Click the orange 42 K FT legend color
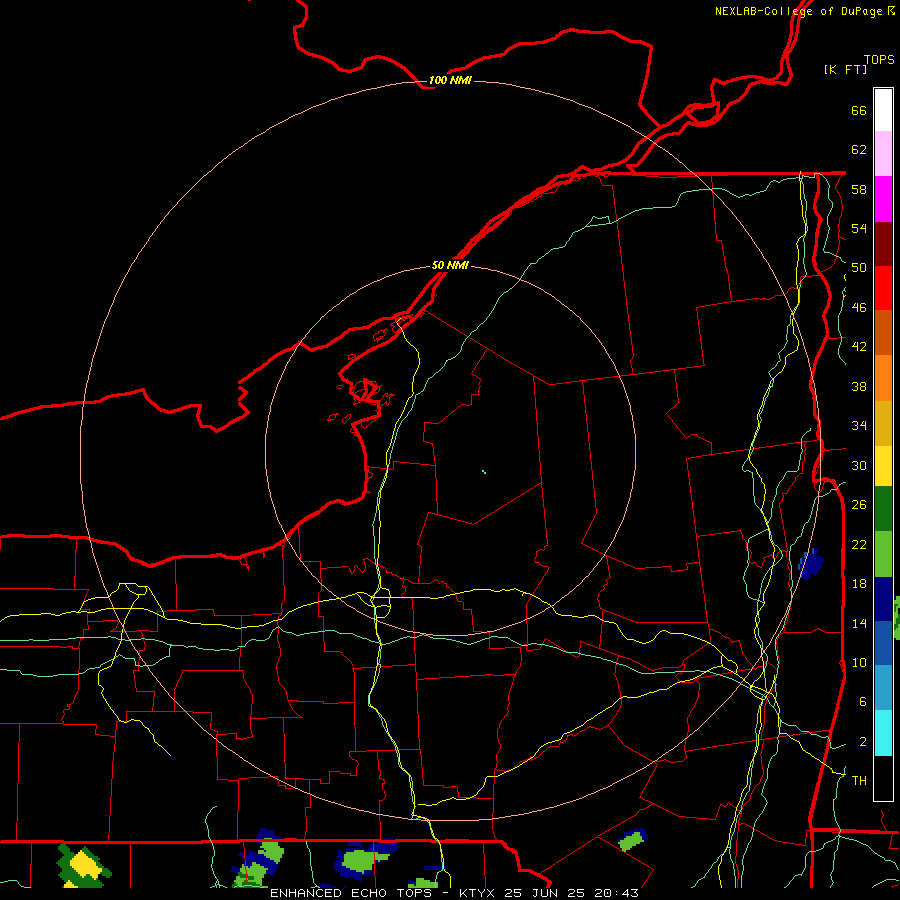 (x=883, y=378)
